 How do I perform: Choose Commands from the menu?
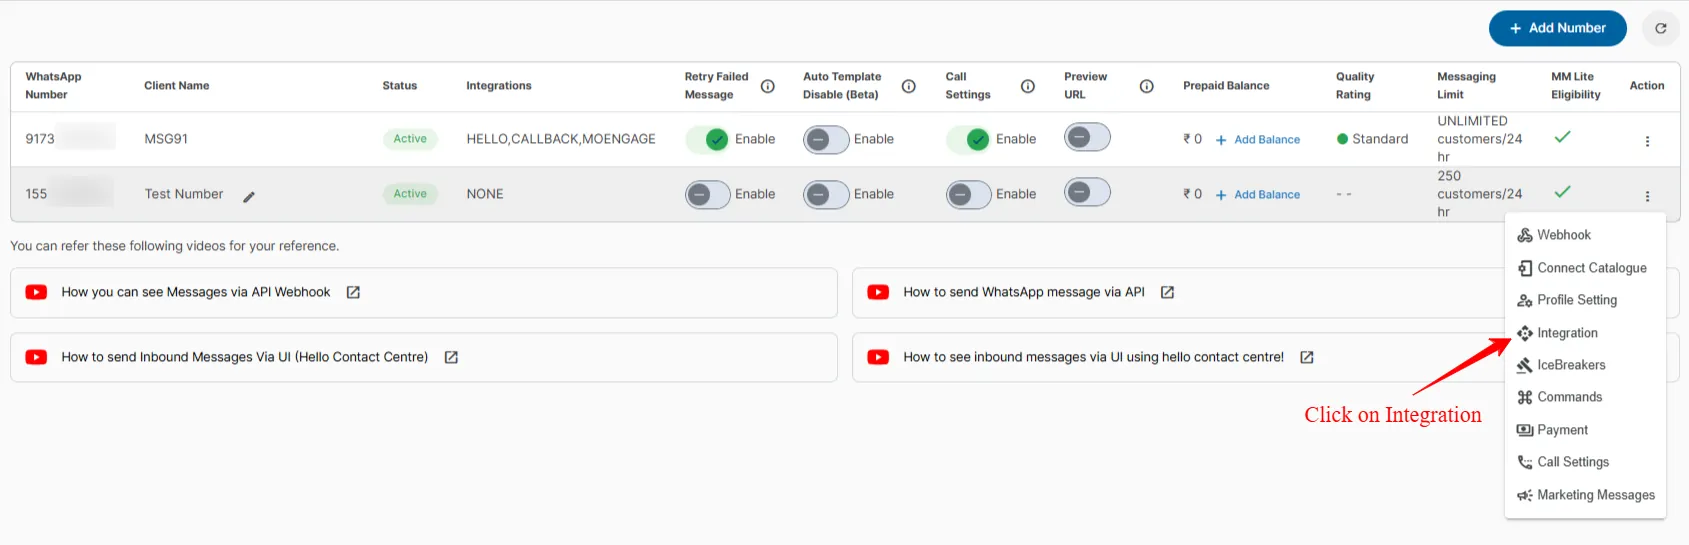click(1585, 397)
